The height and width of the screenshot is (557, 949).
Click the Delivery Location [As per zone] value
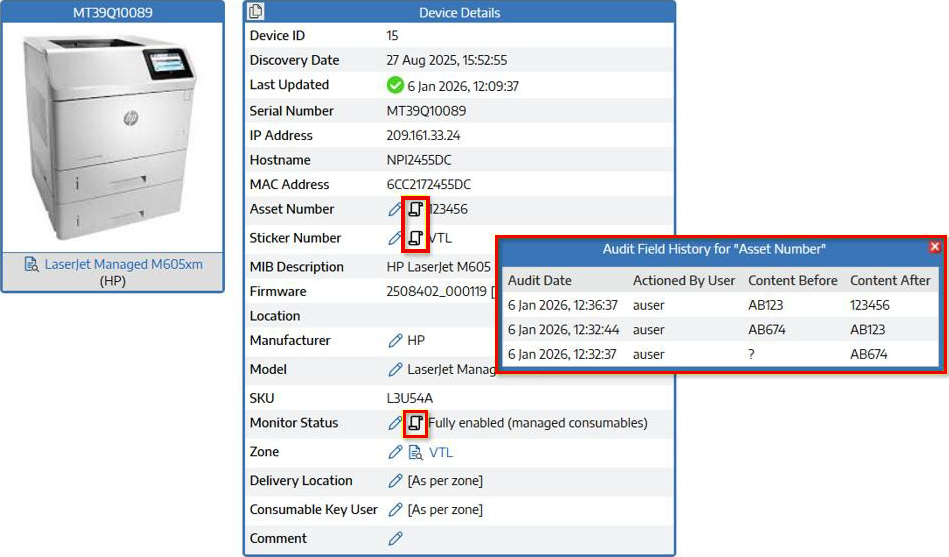coord(445,481)
